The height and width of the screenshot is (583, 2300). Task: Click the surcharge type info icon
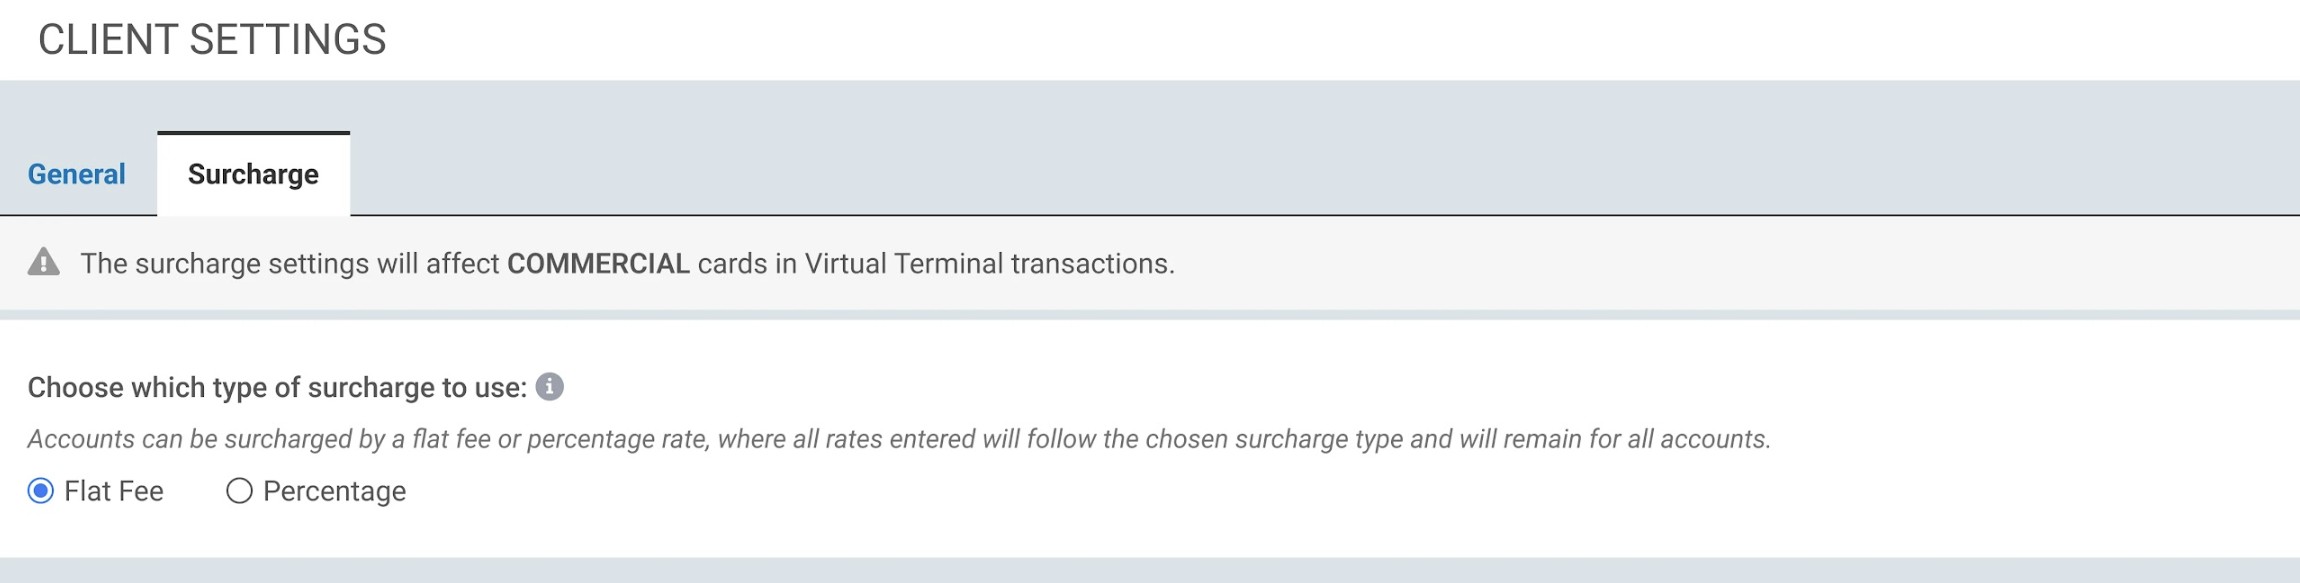[x=549, y=387]
